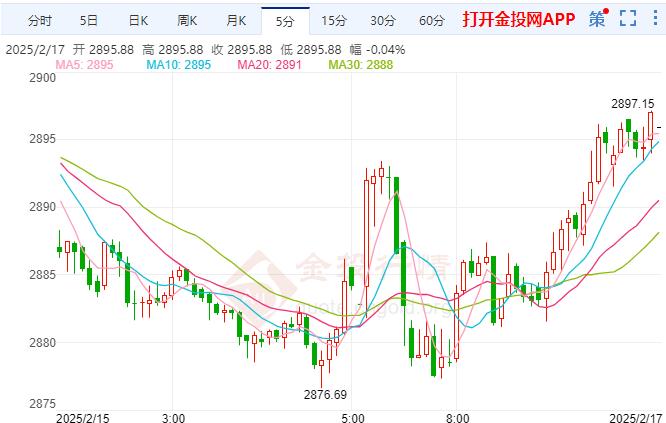Viewport: 666px width, 423px height.
Task: Click the MA30: 2888 indicator label
Action: tap(361, 65)
